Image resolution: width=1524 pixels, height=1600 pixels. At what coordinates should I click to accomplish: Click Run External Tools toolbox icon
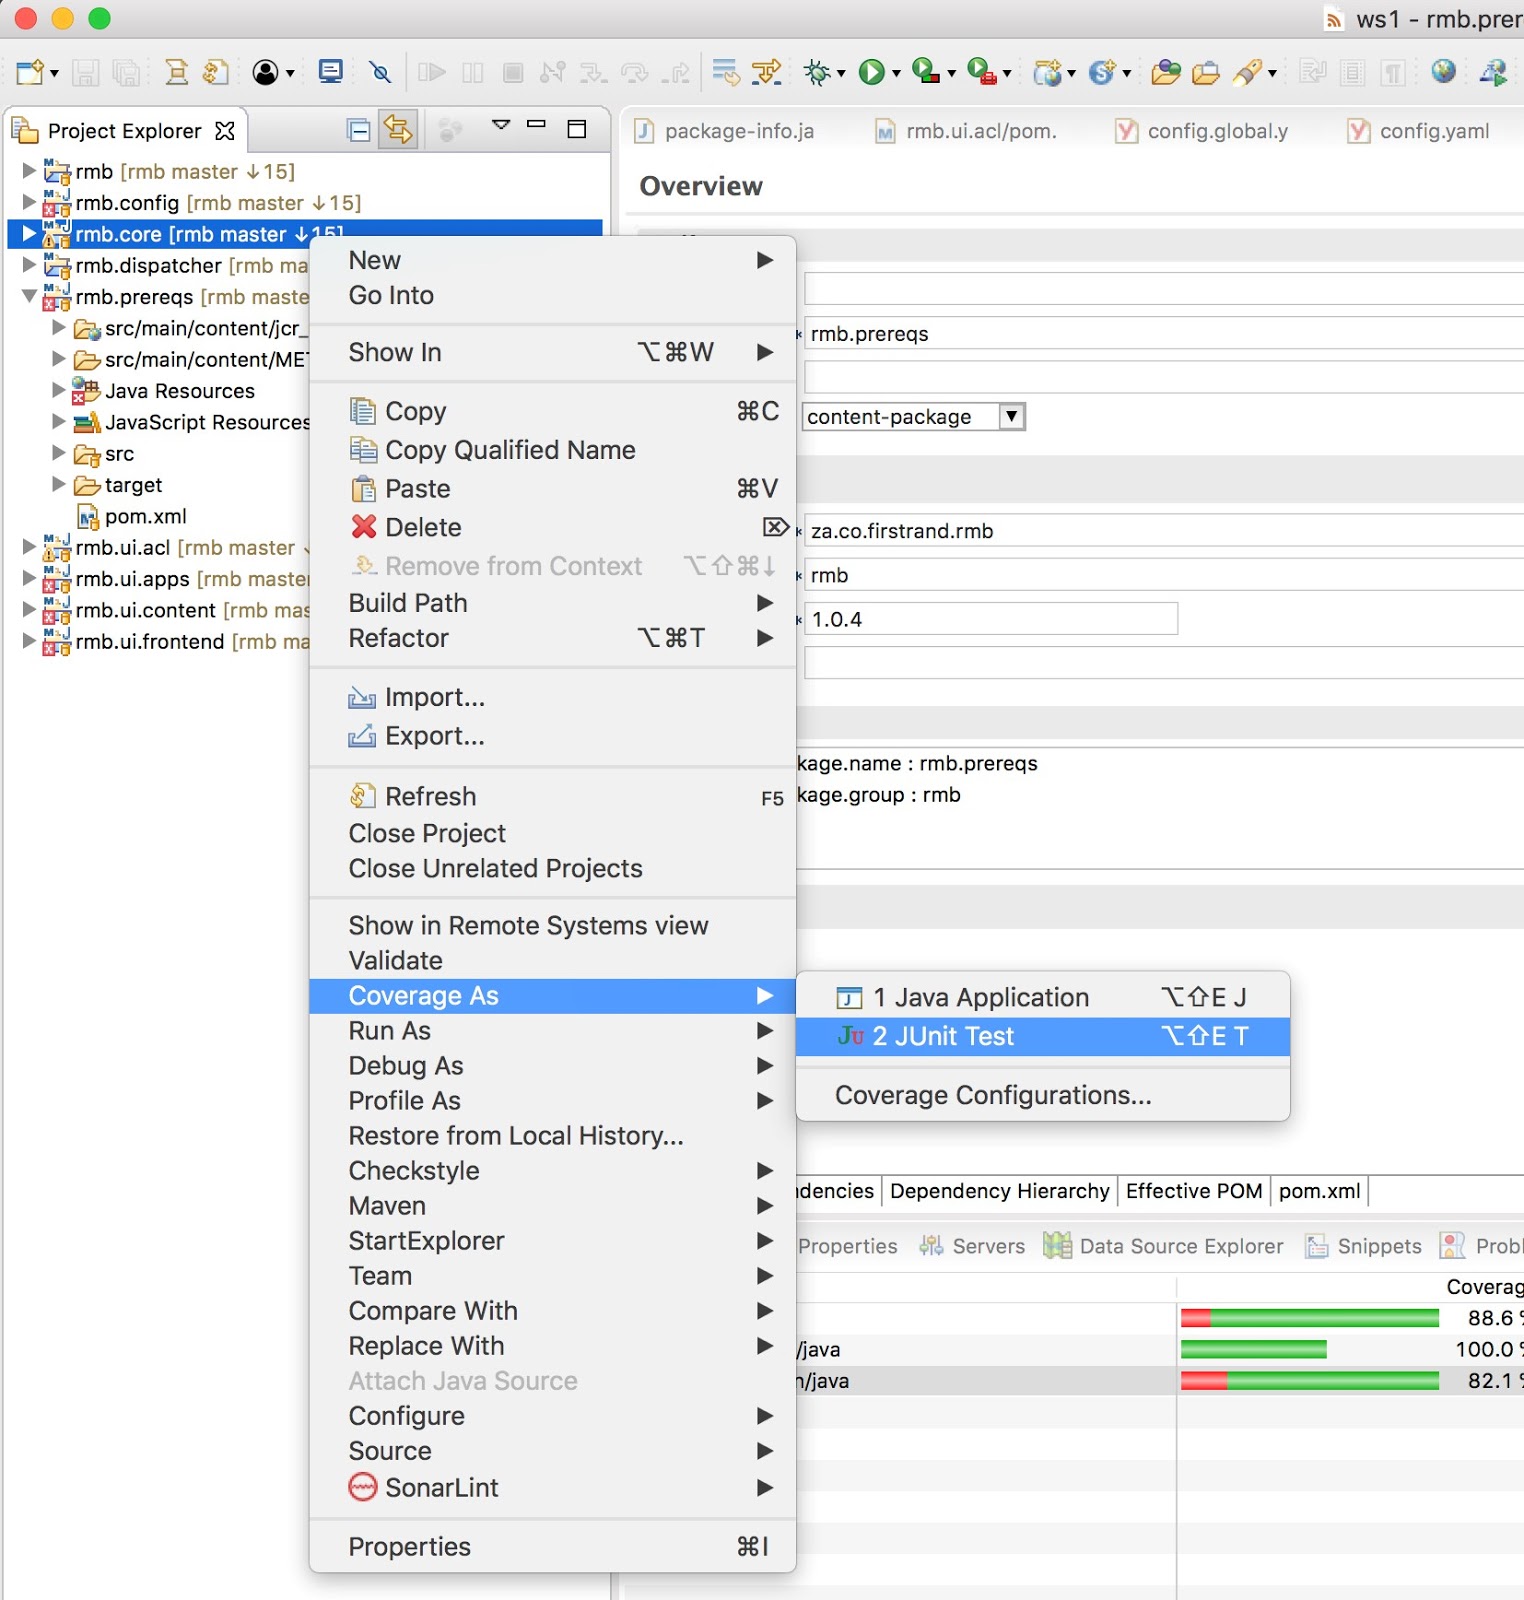tap(982, 72)
